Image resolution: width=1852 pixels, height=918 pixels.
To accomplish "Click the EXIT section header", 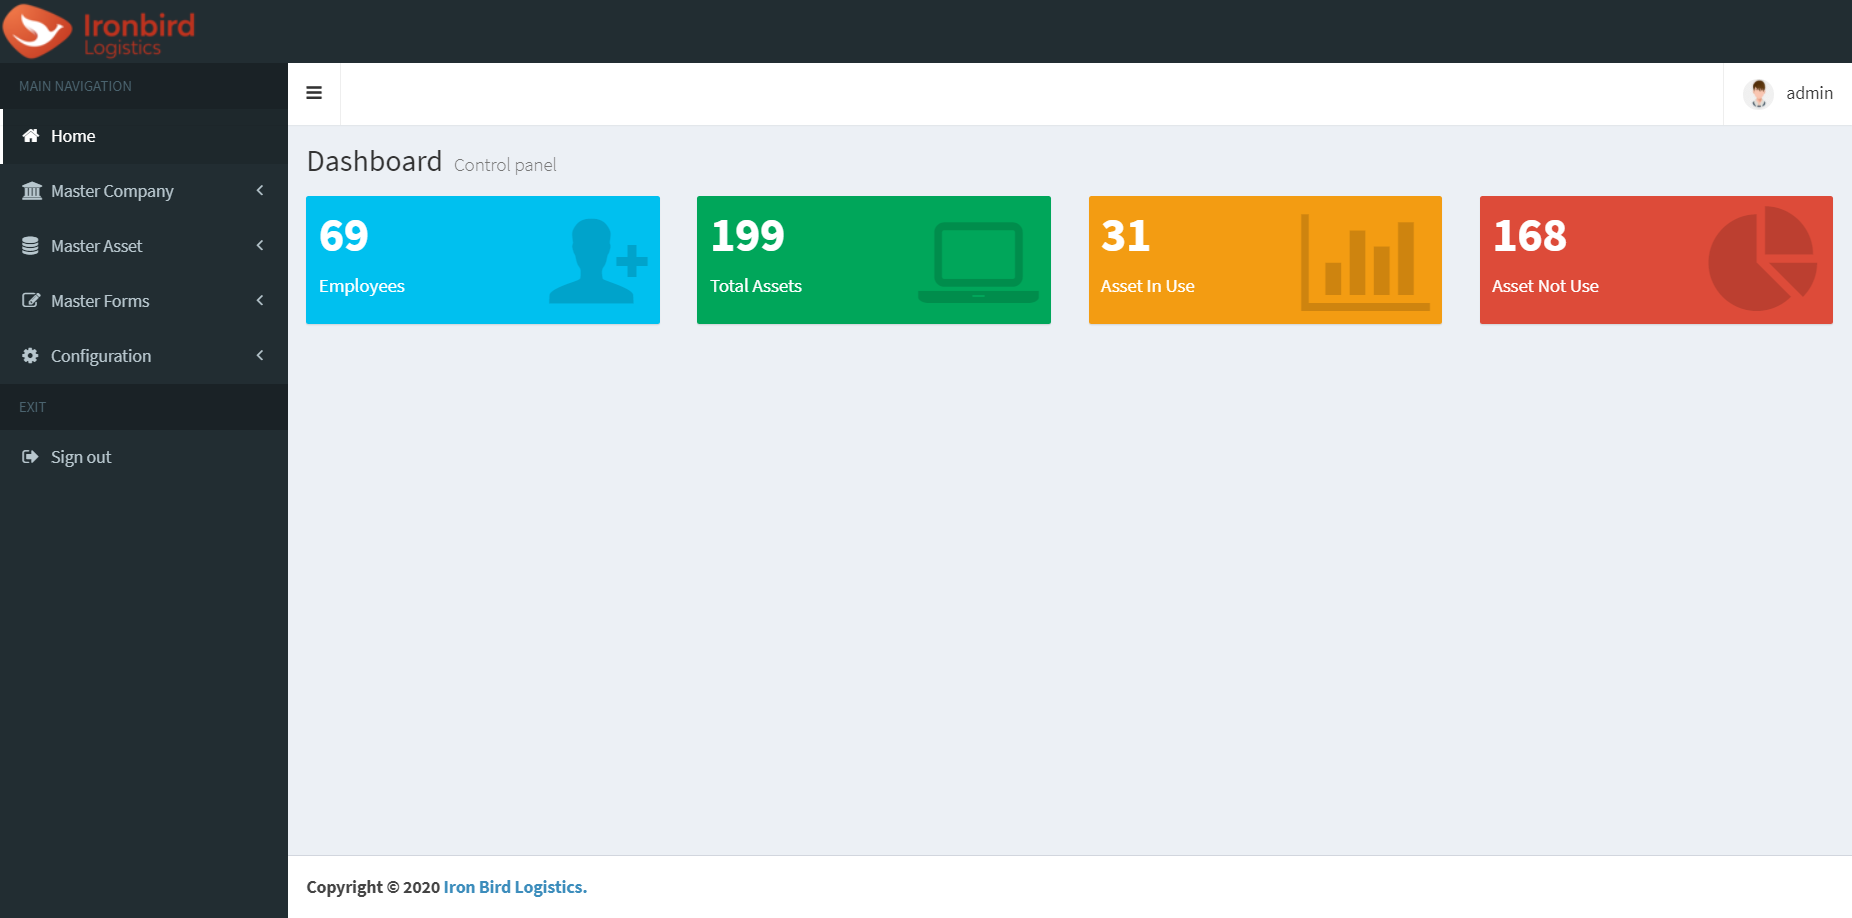I will [x=32, y=407].
